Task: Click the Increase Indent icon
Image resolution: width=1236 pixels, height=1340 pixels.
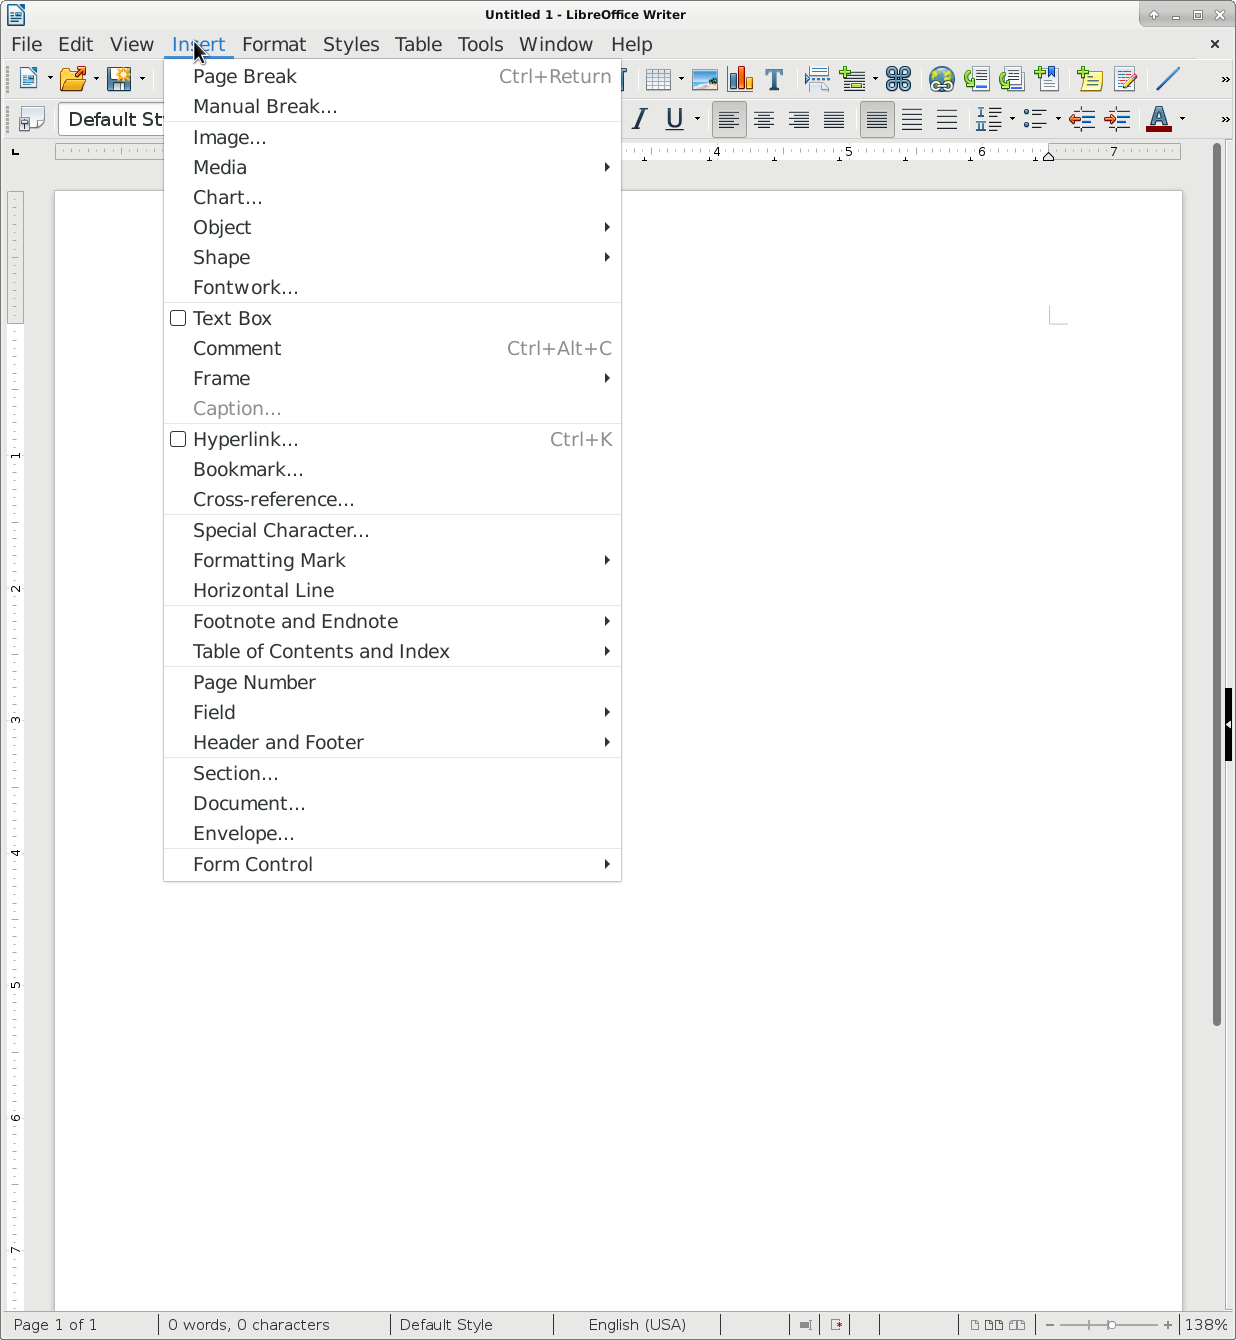Action: [1117, 120]
